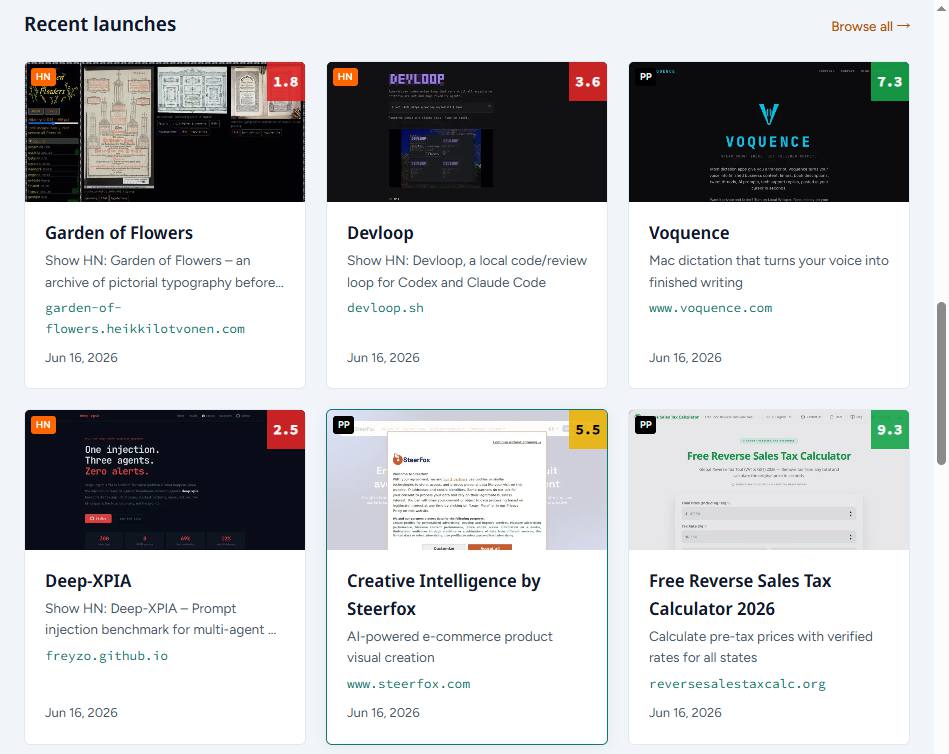
Task: Click the HN badge on Devloop thumbnail
Action: coord(345,77)
